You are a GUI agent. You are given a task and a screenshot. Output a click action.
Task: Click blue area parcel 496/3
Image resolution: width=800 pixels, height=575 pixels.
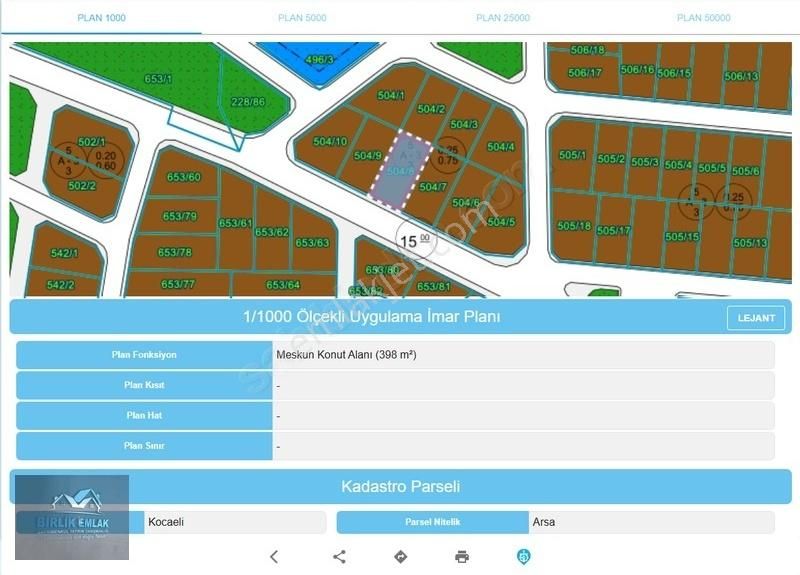point(319,60)
